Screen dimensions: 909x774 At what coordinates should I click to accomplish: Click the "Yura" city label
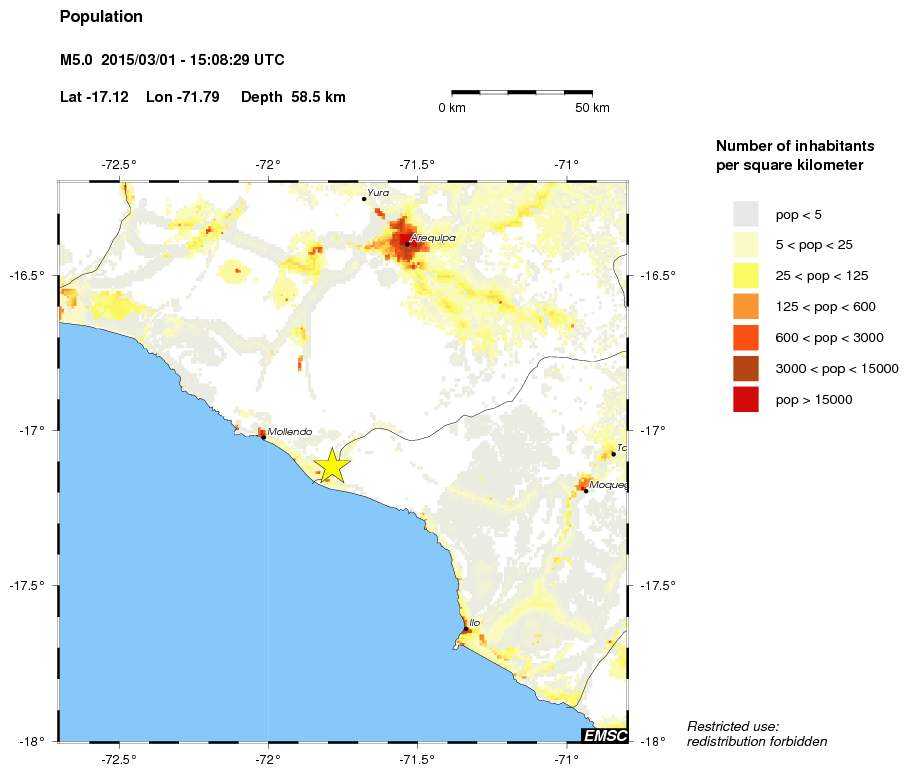[378, 192]
